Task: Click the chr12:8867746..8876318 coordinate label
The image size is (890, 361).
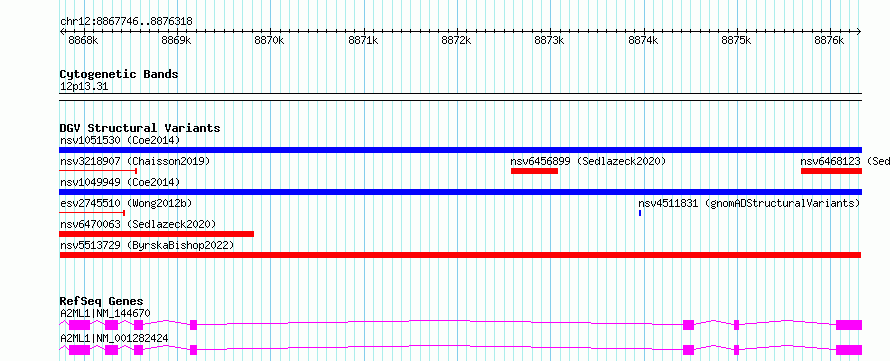Action: (x=126, y=22)
